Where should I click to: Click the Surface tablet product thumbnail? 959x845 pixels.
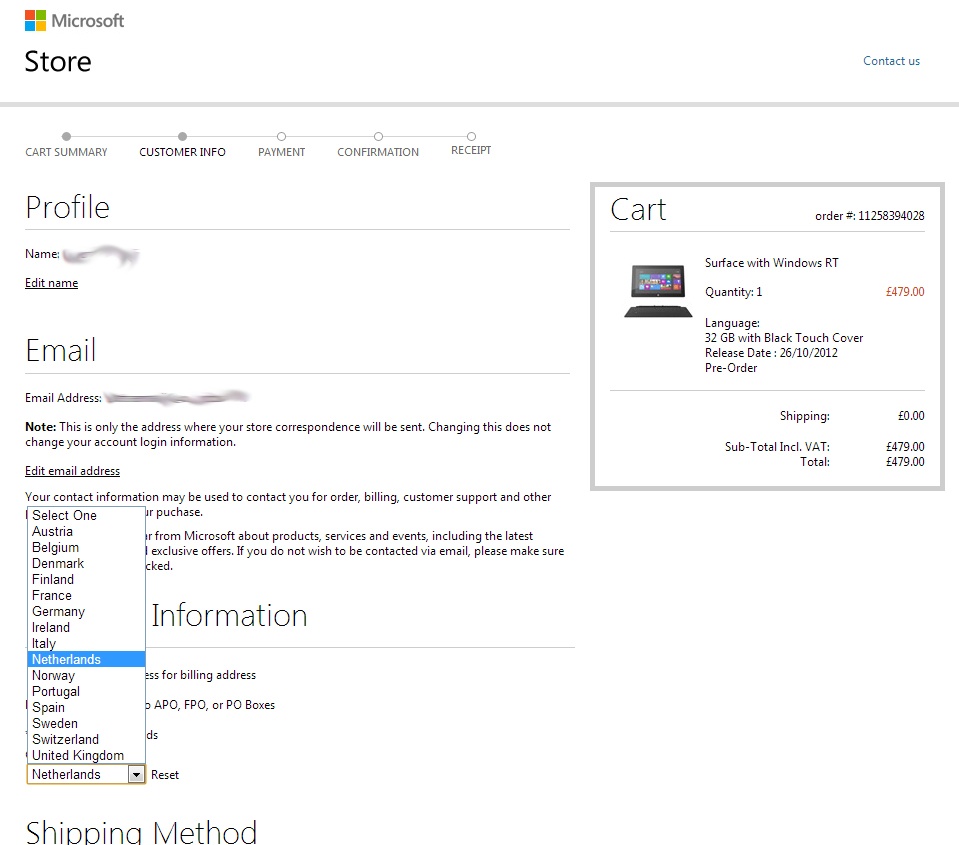(x=658, y=290)
